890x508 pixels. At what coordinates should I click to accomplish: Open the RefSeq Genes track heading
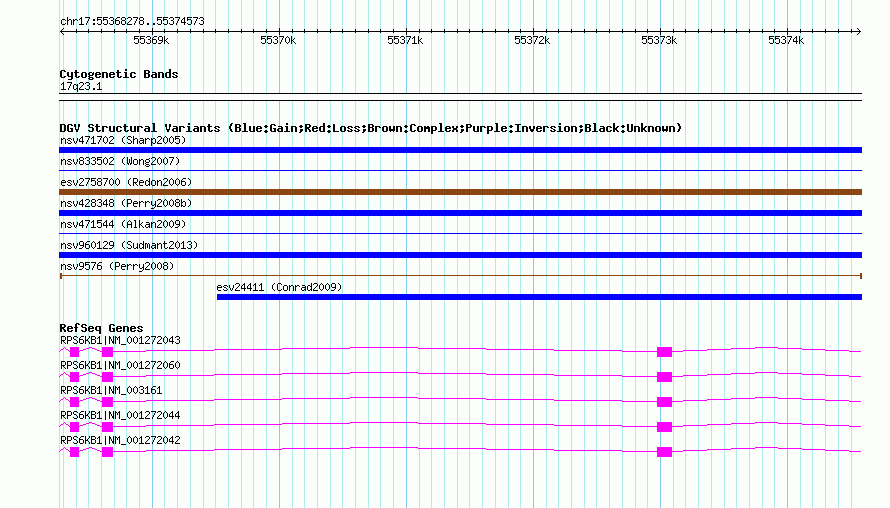101,328
